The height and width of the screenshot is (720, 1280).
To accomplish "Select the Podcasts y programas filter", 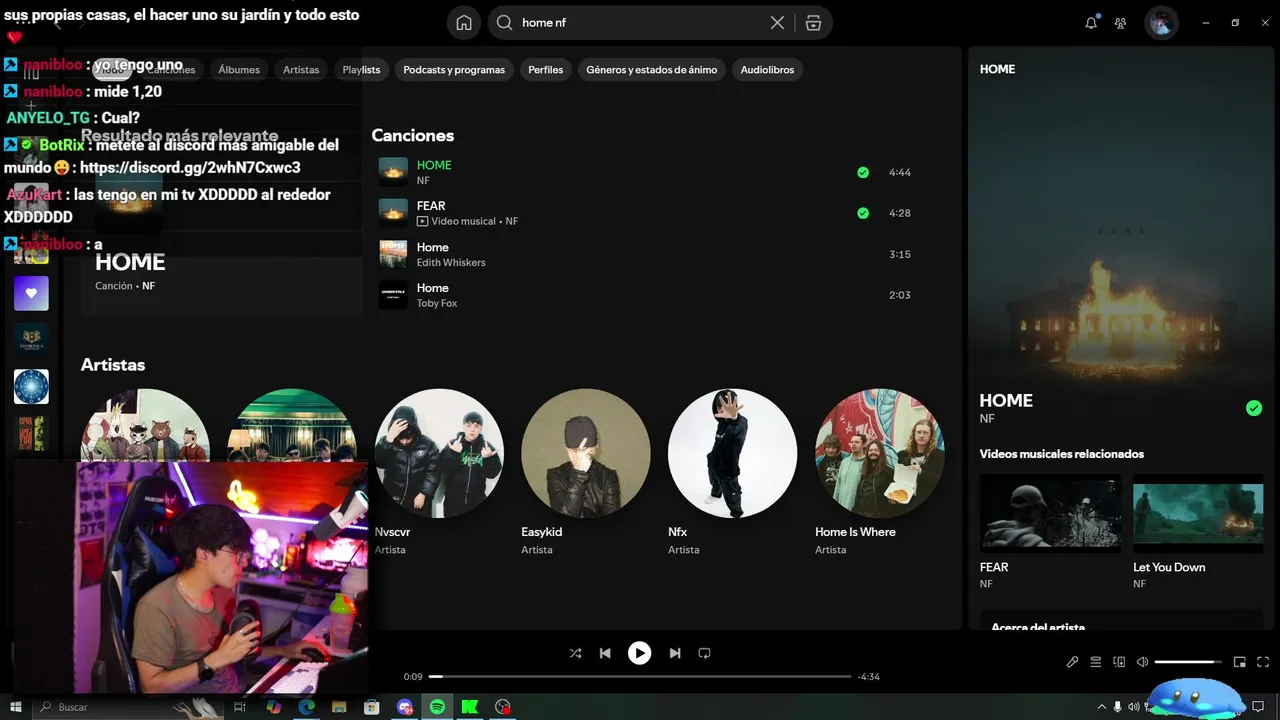I will click(454, 70).
